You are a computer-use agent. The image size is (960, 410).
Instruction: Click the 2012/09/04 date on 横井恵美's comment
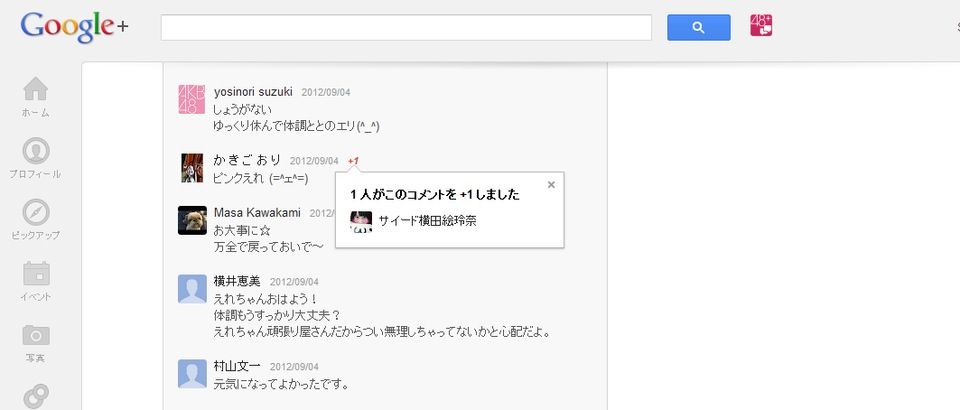pos(294,282)
